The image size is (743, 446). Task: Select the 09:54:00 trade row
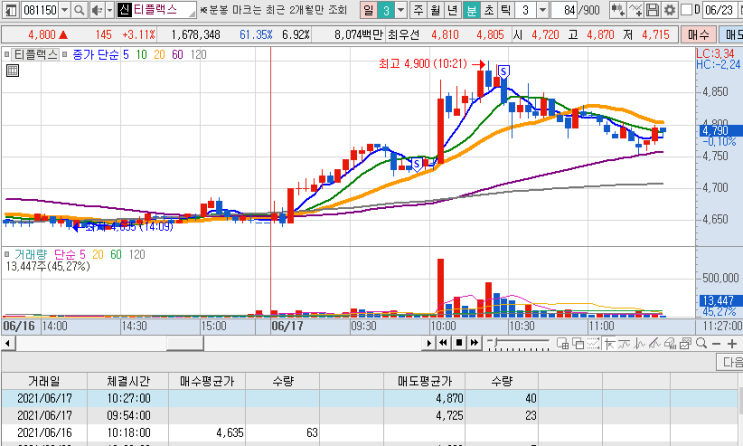coord(370,415)
